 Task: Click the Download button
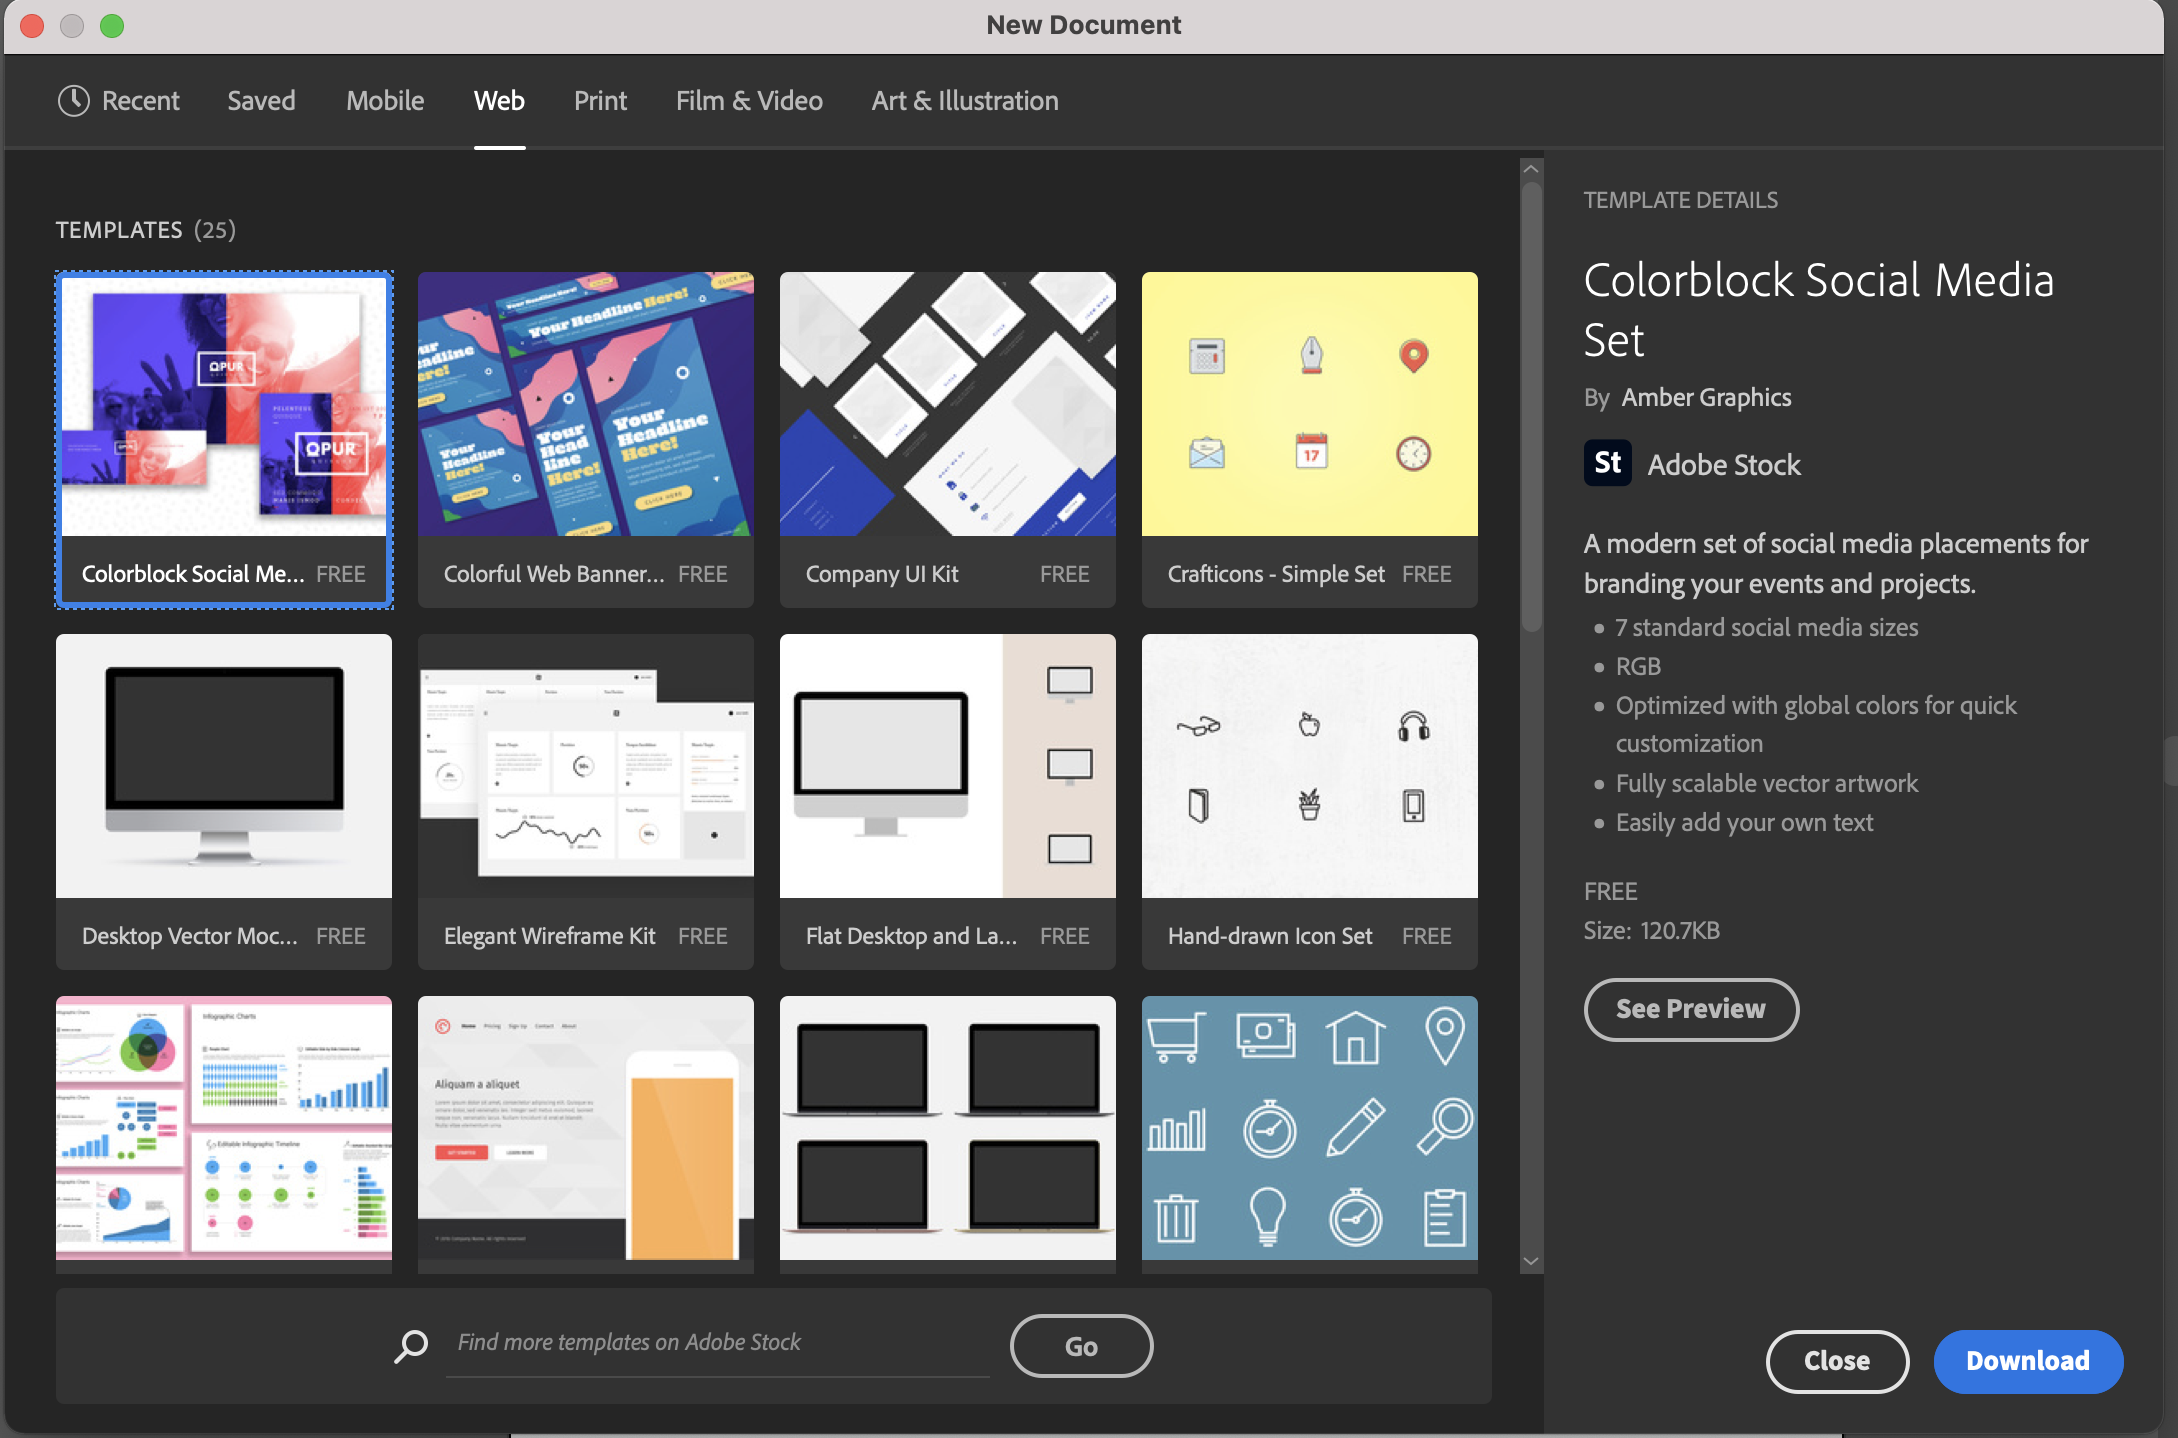(x=2028, y=1361)
